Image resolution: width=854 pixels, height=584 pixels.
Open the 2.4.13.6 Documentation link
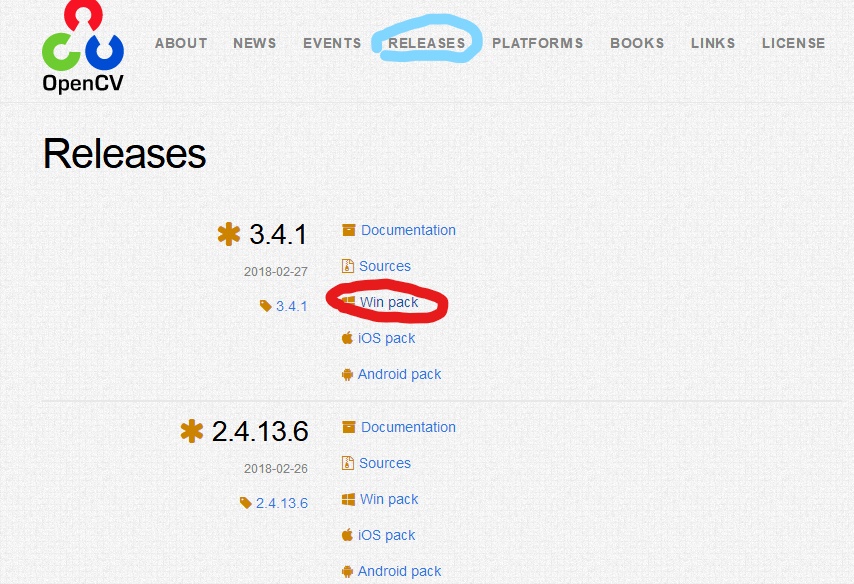coord(408,427)
